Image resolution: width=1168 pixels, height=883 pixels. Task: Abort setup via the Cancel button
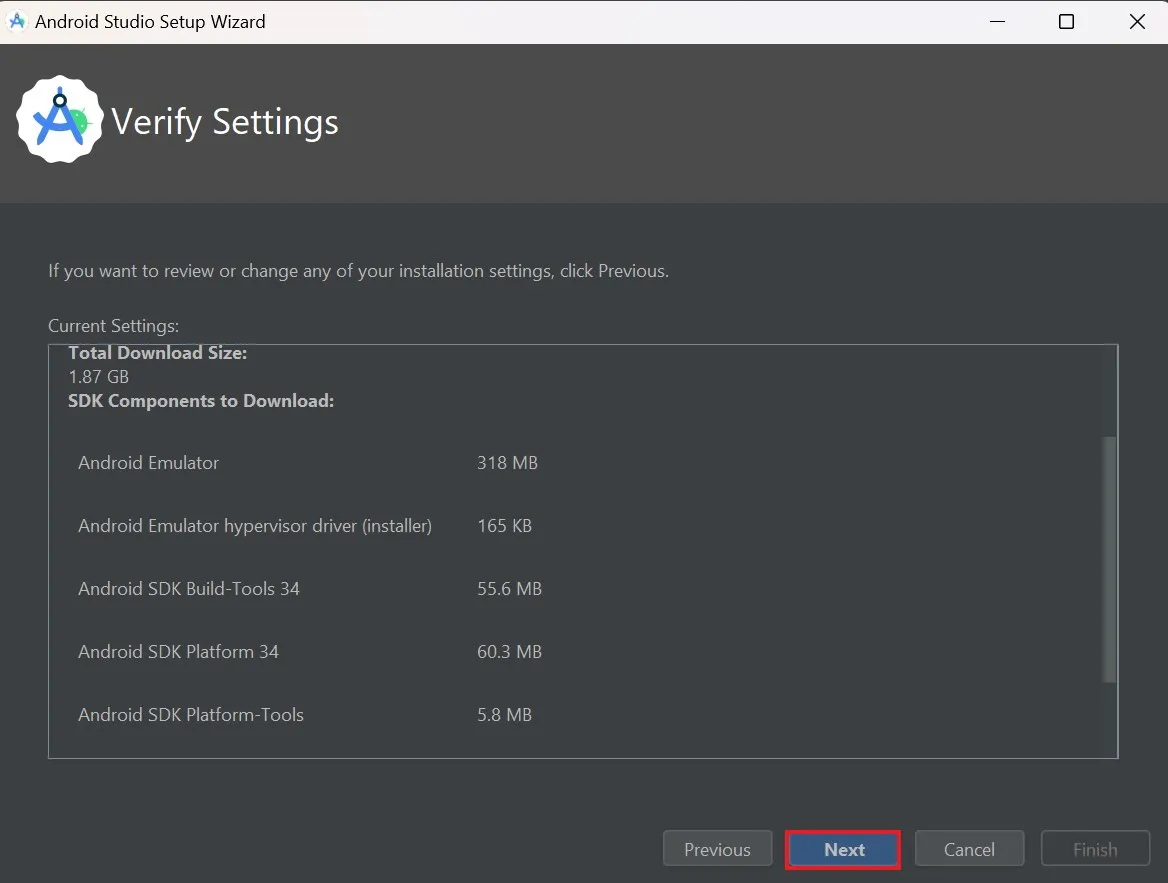969,848
